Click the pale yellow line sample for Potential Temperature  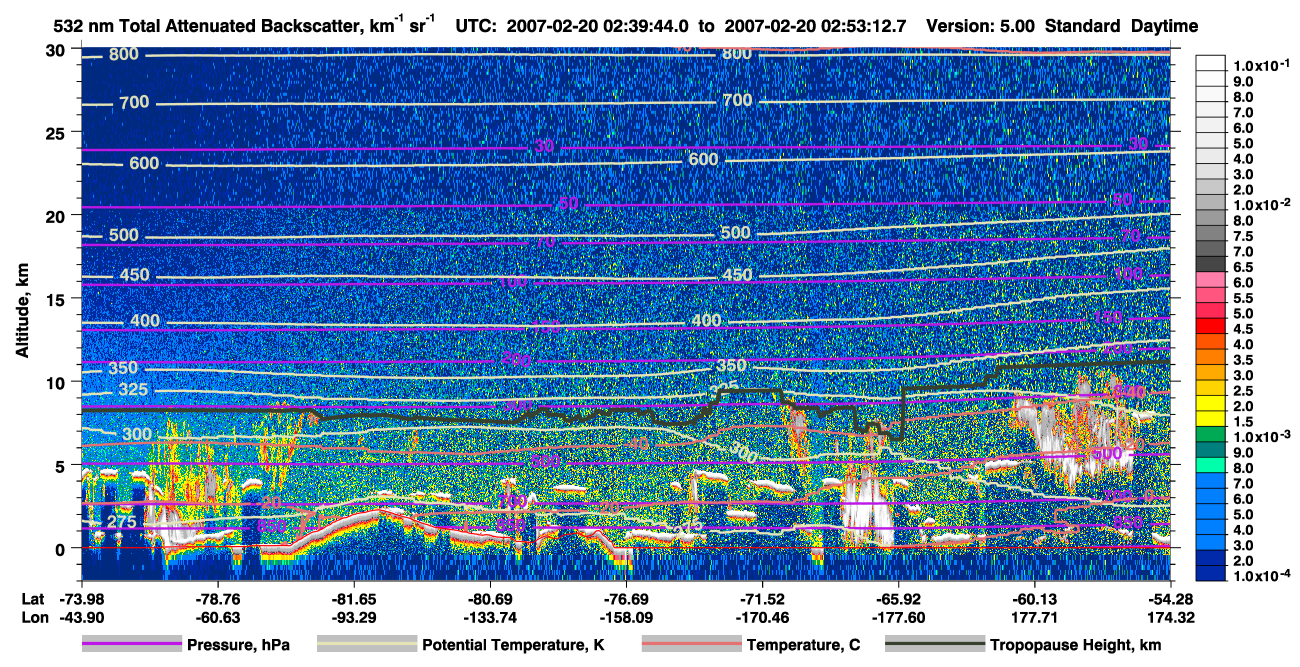(366, 645)
